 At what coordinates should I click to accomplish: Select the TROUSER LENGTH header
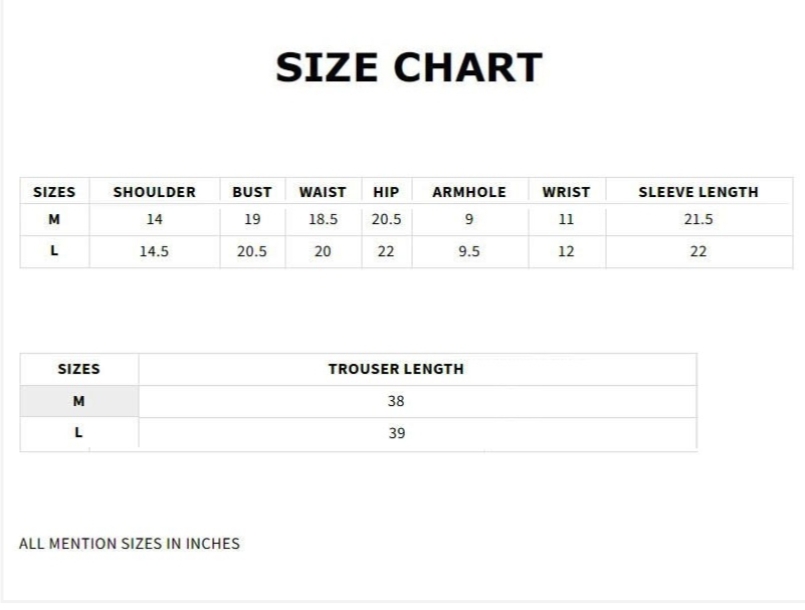tap(396, 369)
